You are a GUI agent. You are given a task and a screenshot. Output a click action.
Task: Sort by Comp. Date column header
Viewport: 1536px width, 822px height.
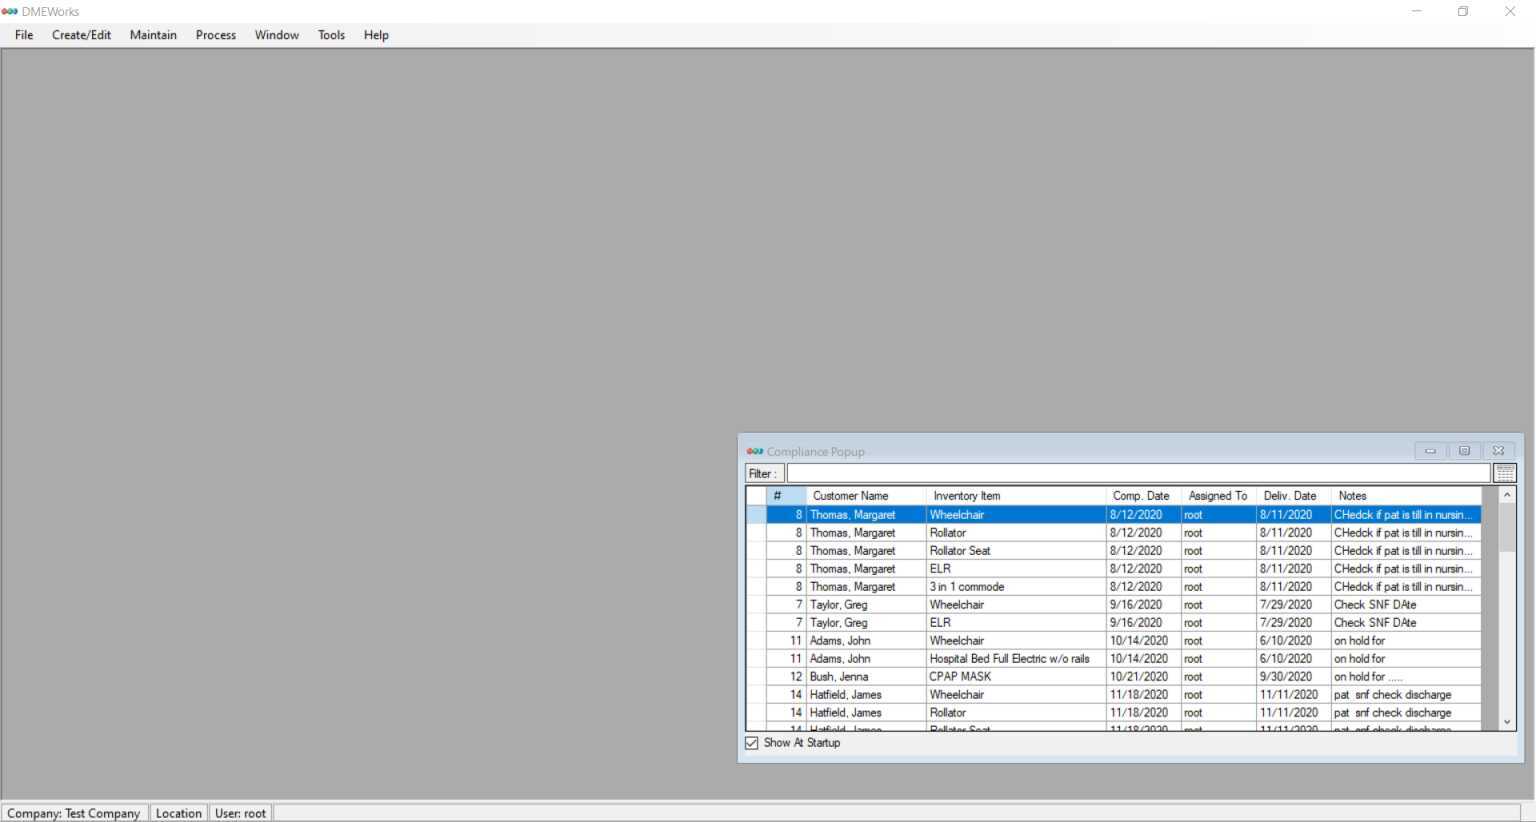(1141, 496)
